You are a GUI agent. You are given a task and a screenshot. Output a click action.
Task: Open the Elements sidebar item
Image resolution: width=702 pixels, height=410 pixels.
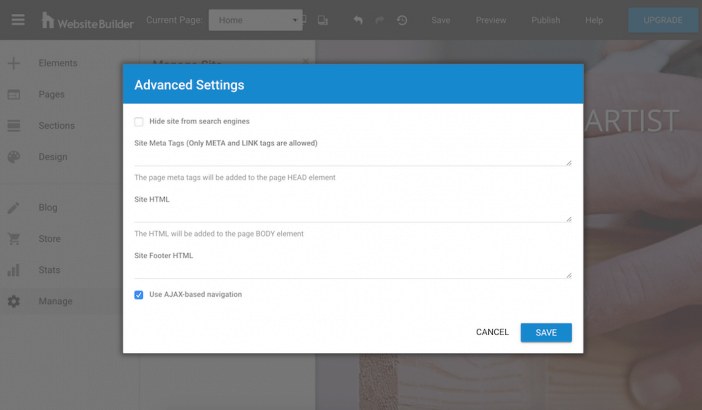[x=57, y=63]
